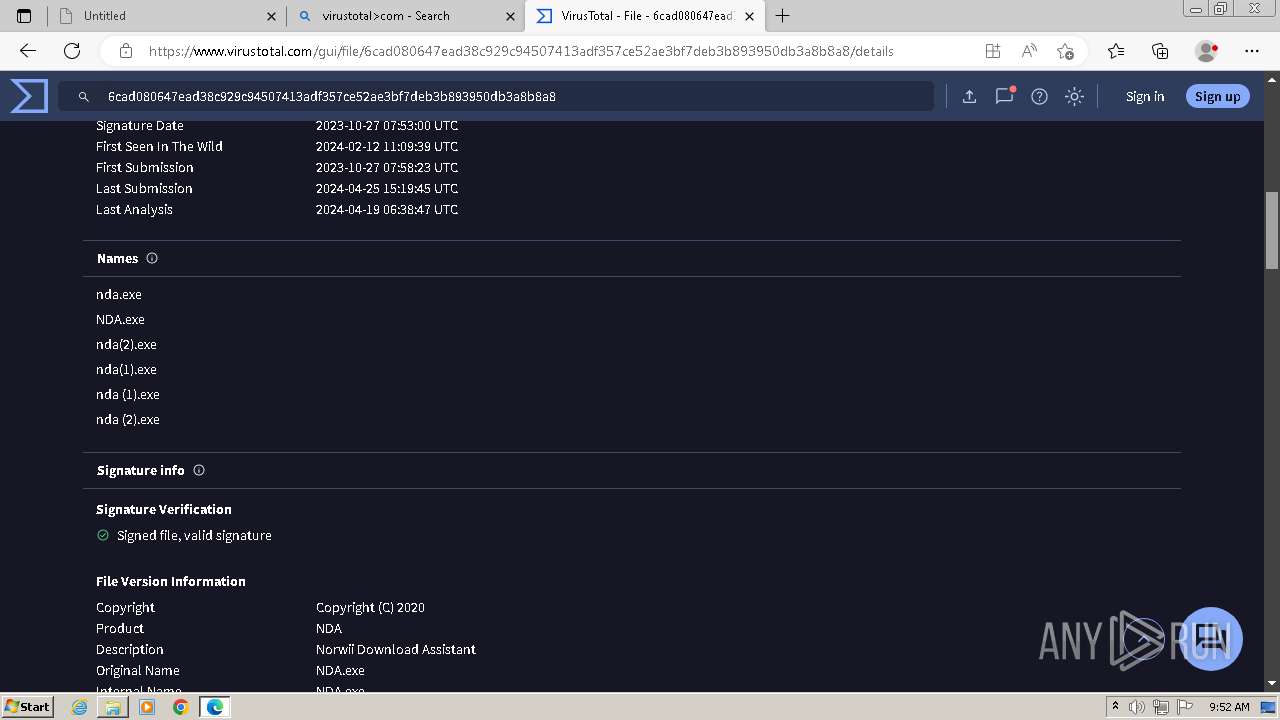Open the Collections icon
Image resolution: width=1280 pixels, height=720 pixels.
click(1160, 51)
